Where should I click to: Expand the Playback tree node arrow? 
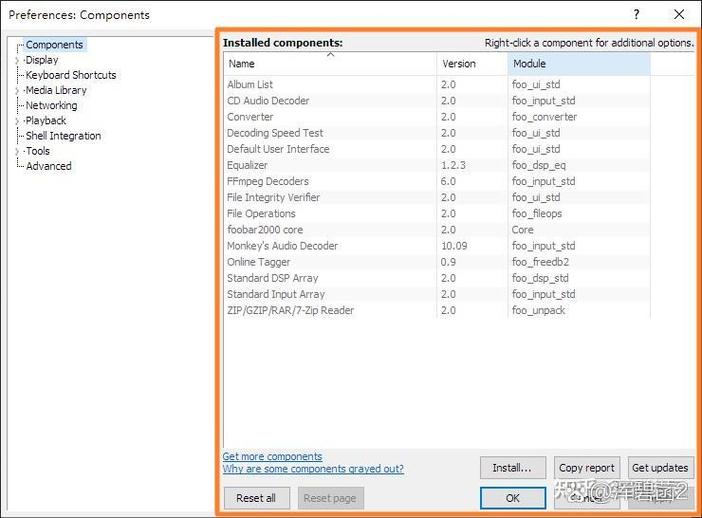pyautogui.click(x=17, y=121)
